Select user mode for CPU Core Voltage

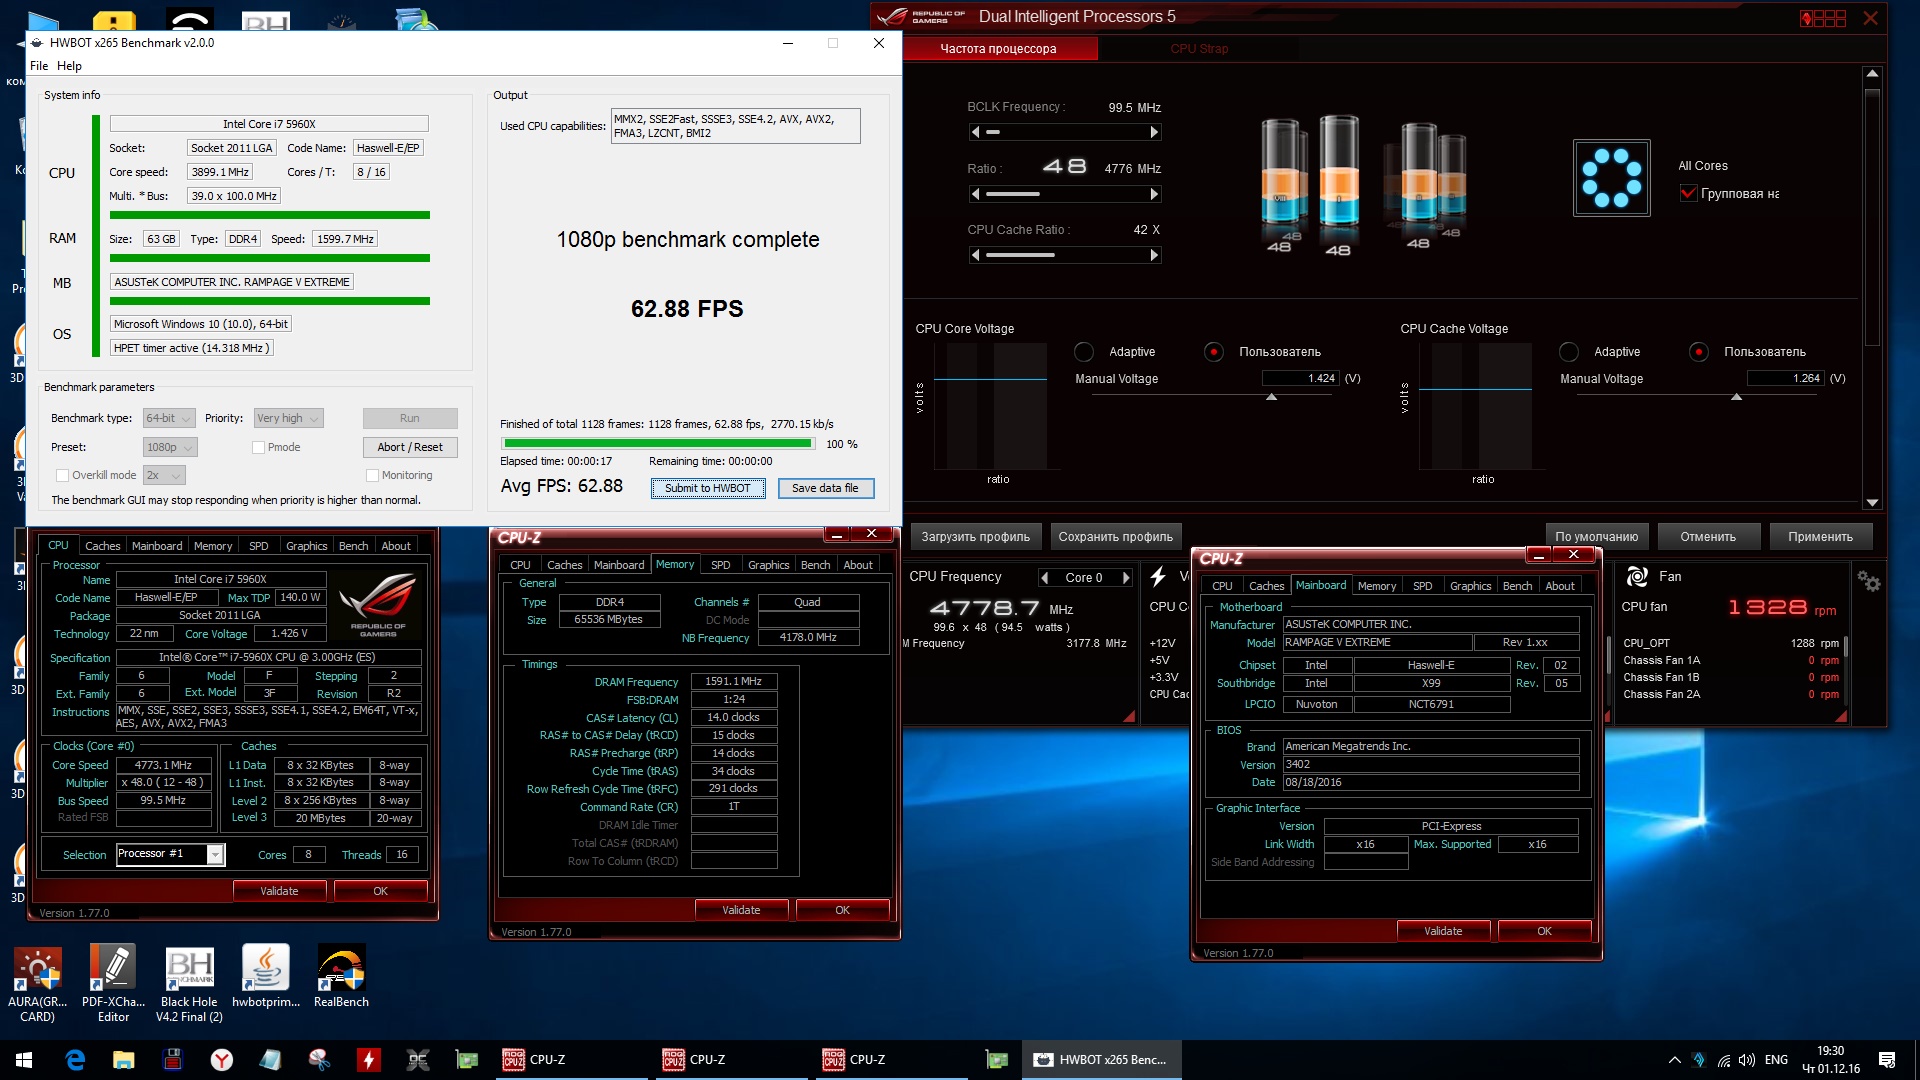[x=1214, y=352]
